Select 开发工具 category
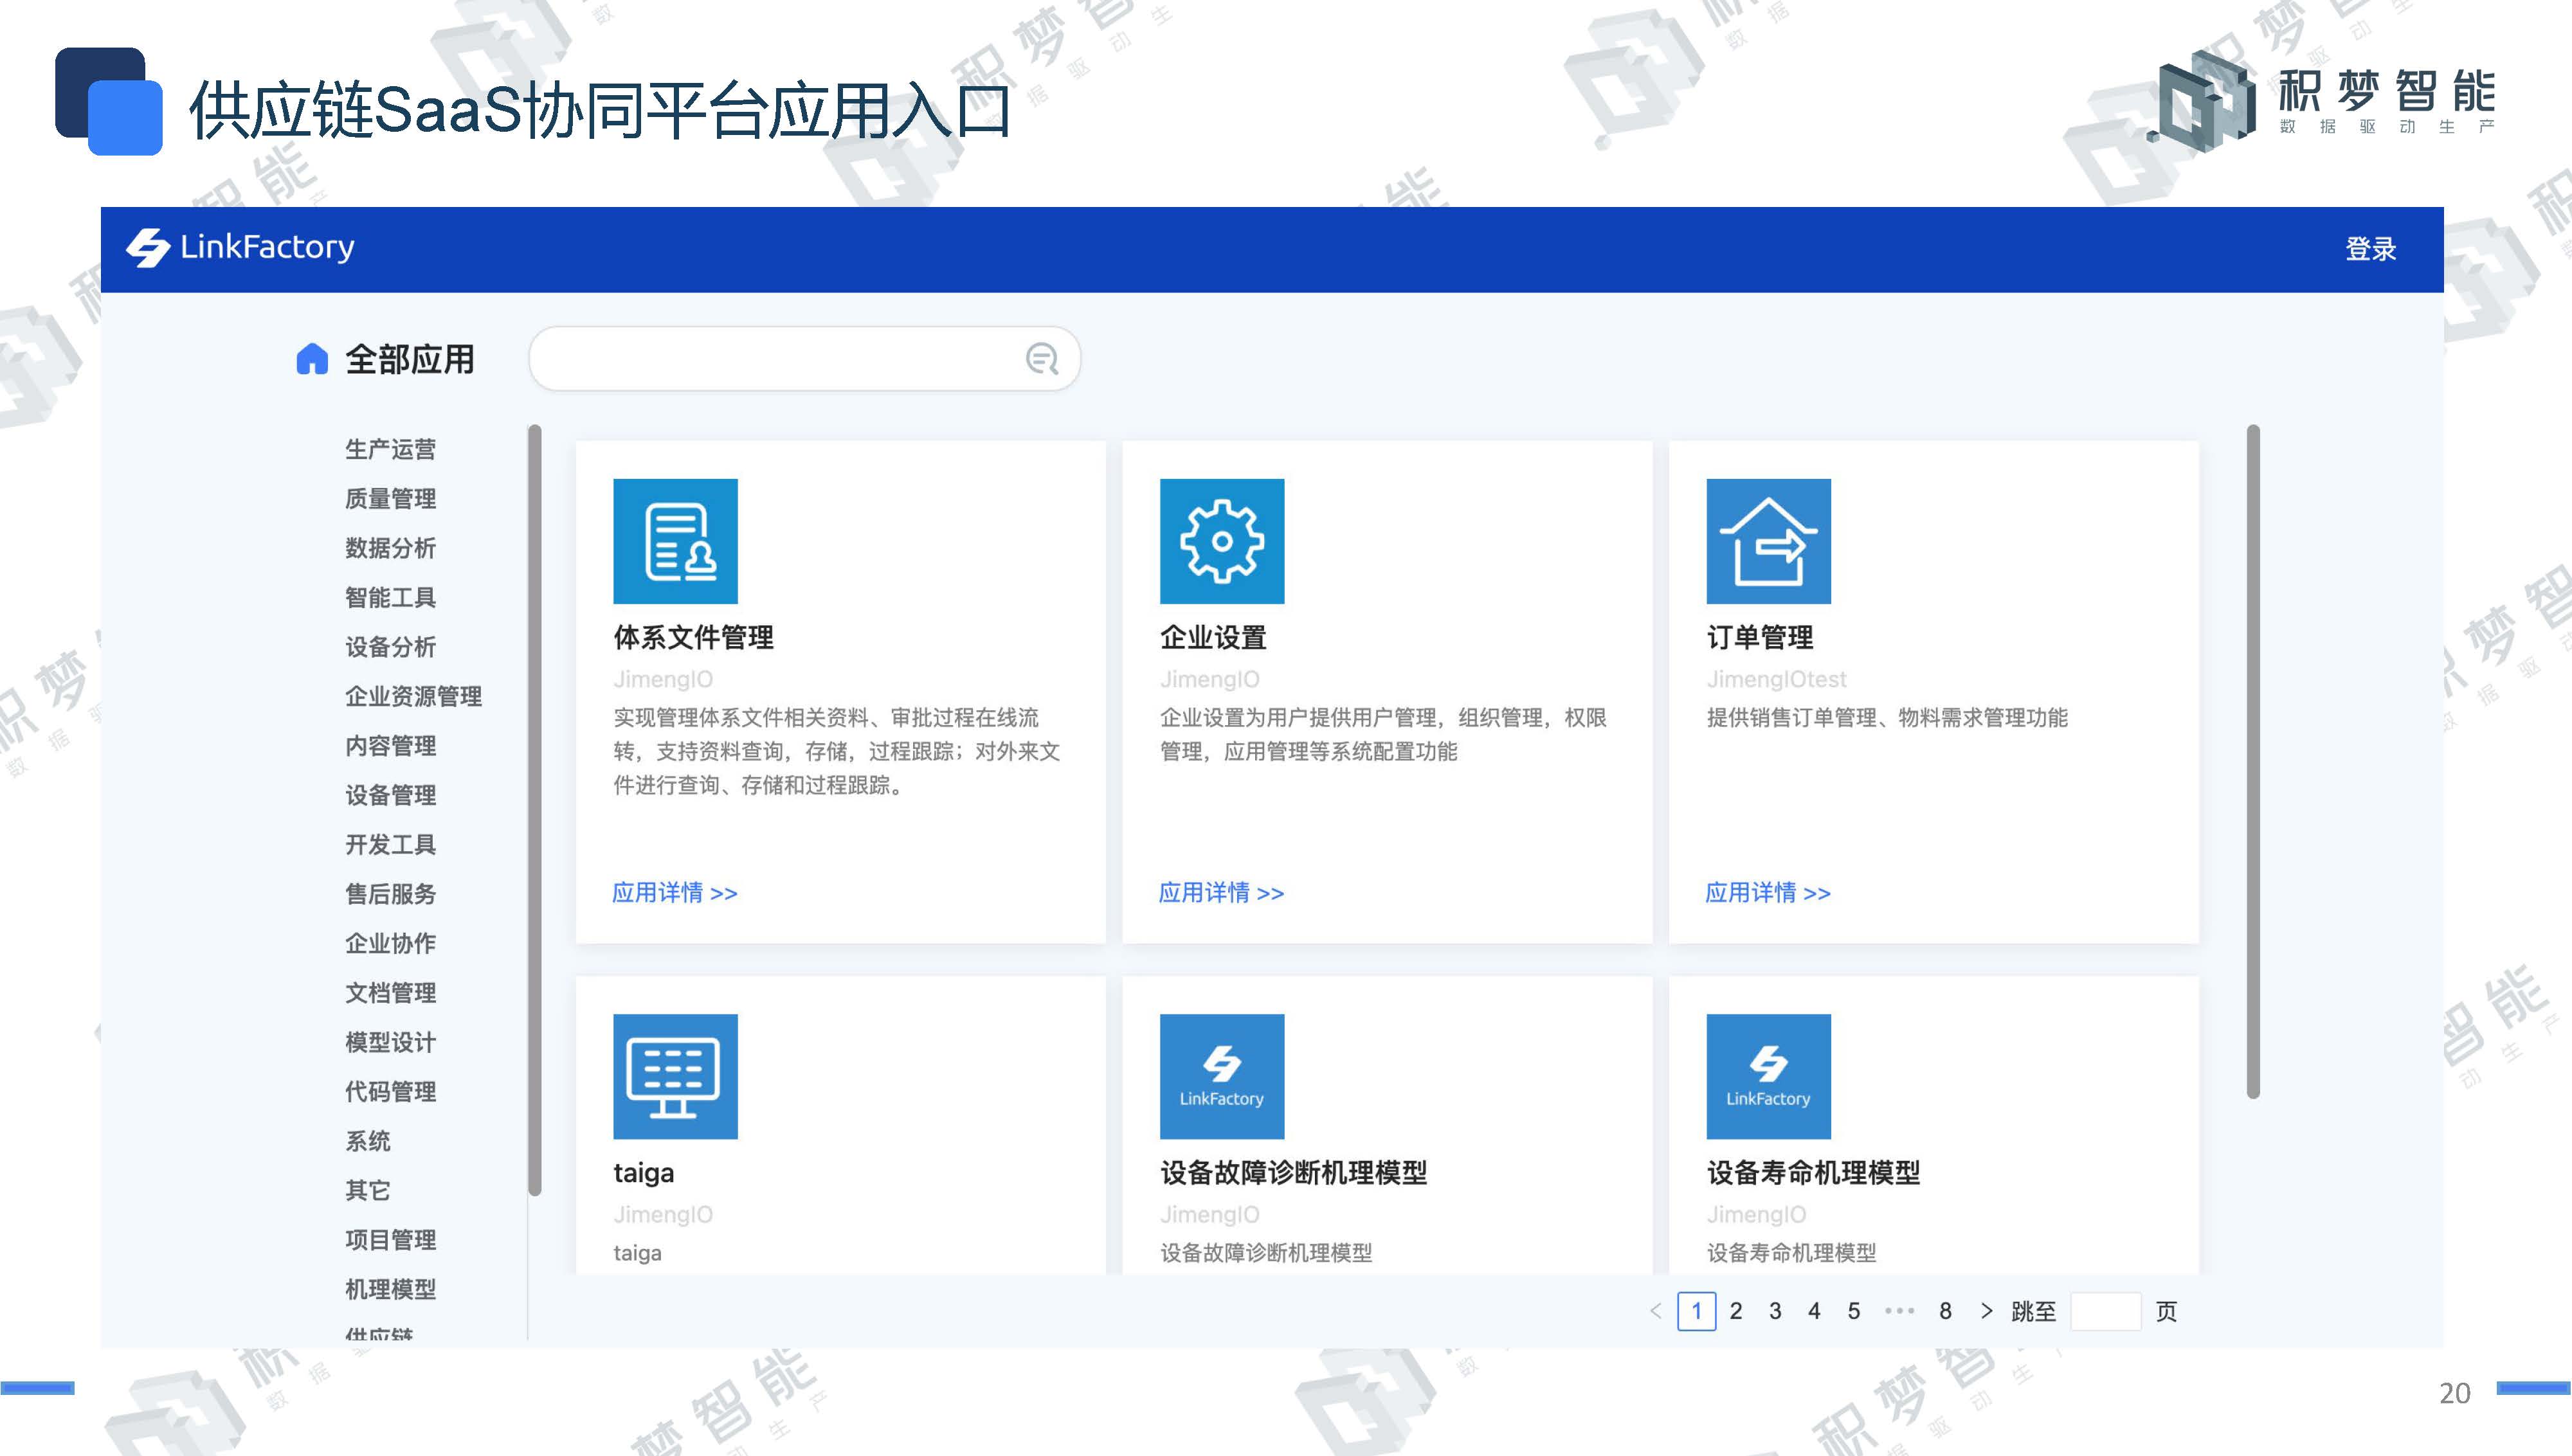 [x=390, y=844]
